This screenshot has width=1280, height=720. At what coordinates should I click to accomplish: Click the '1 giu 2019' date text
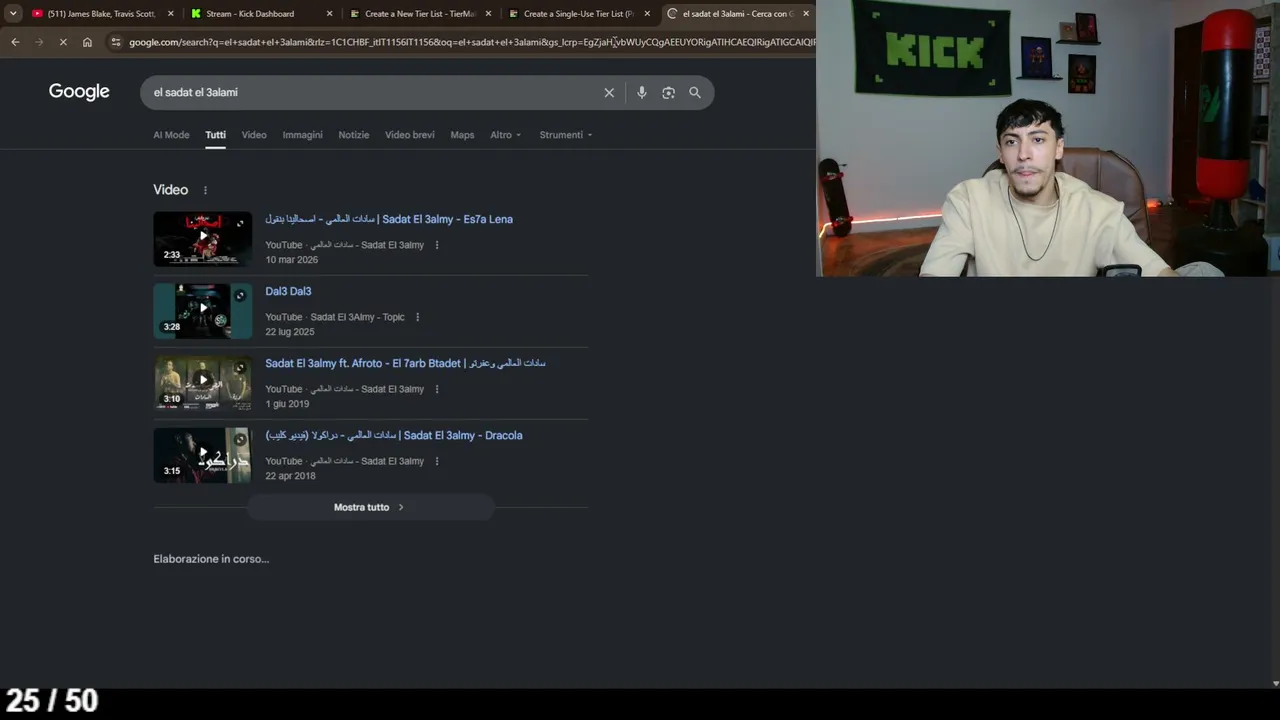point(287,404)
